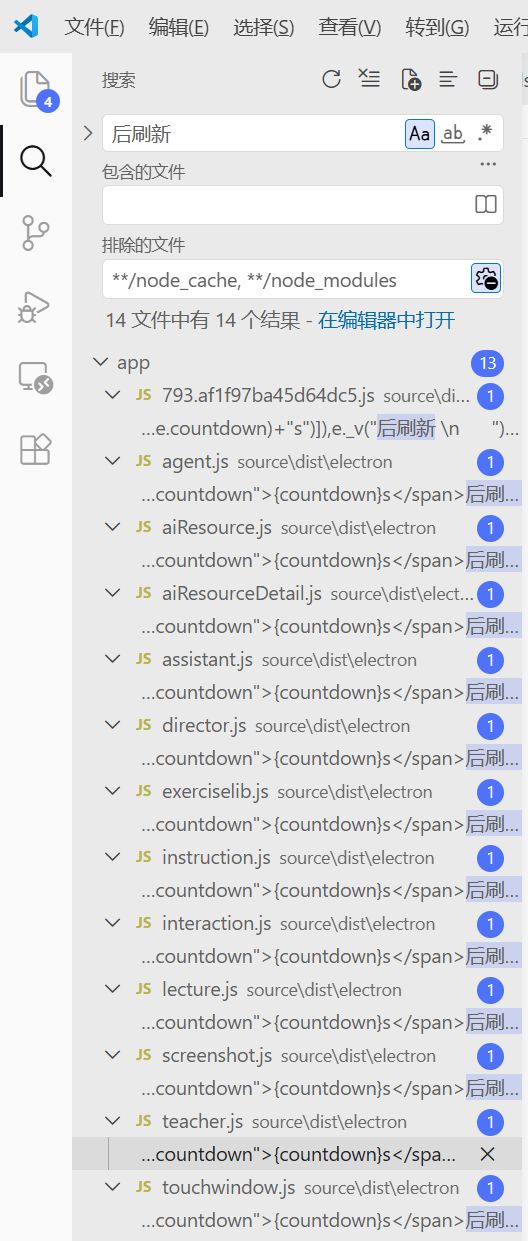
Task: Open the Run and Debug view
Action: 35,306
